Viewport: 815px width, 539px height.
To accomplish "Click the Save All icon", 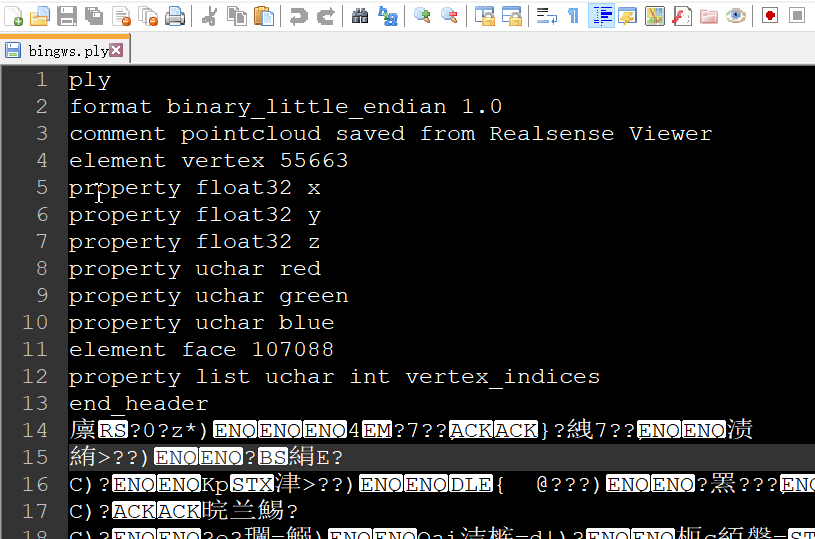I will 94,16.
